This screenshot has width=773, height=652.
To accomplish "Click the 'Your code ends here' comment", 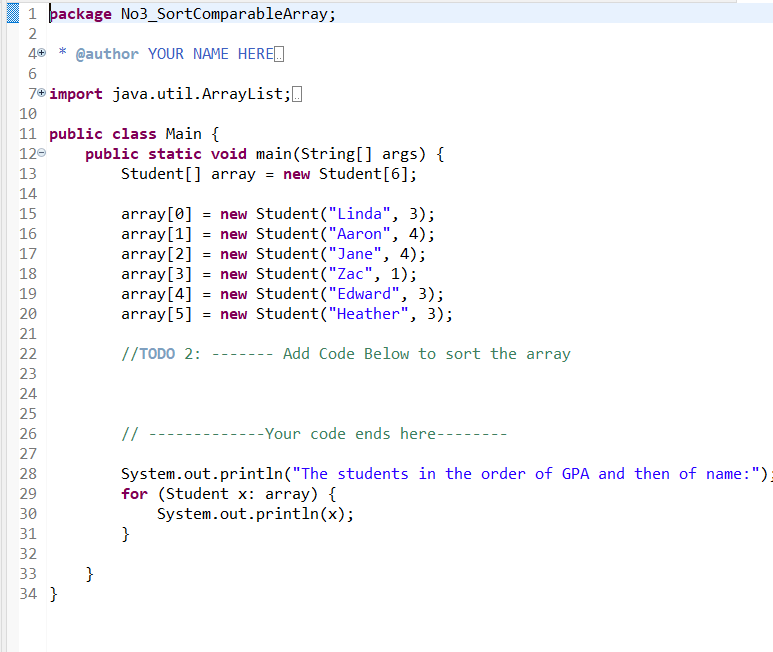I will [314, 434].
